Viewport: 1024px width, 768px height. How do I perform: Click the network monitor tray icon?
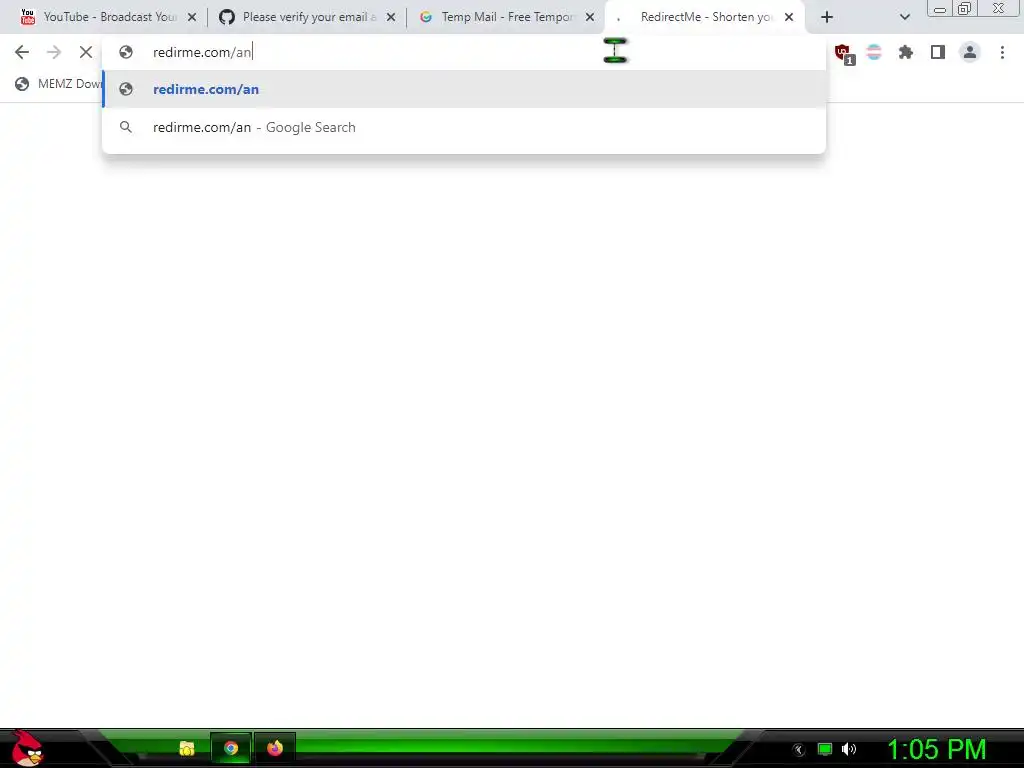point(825,749)
